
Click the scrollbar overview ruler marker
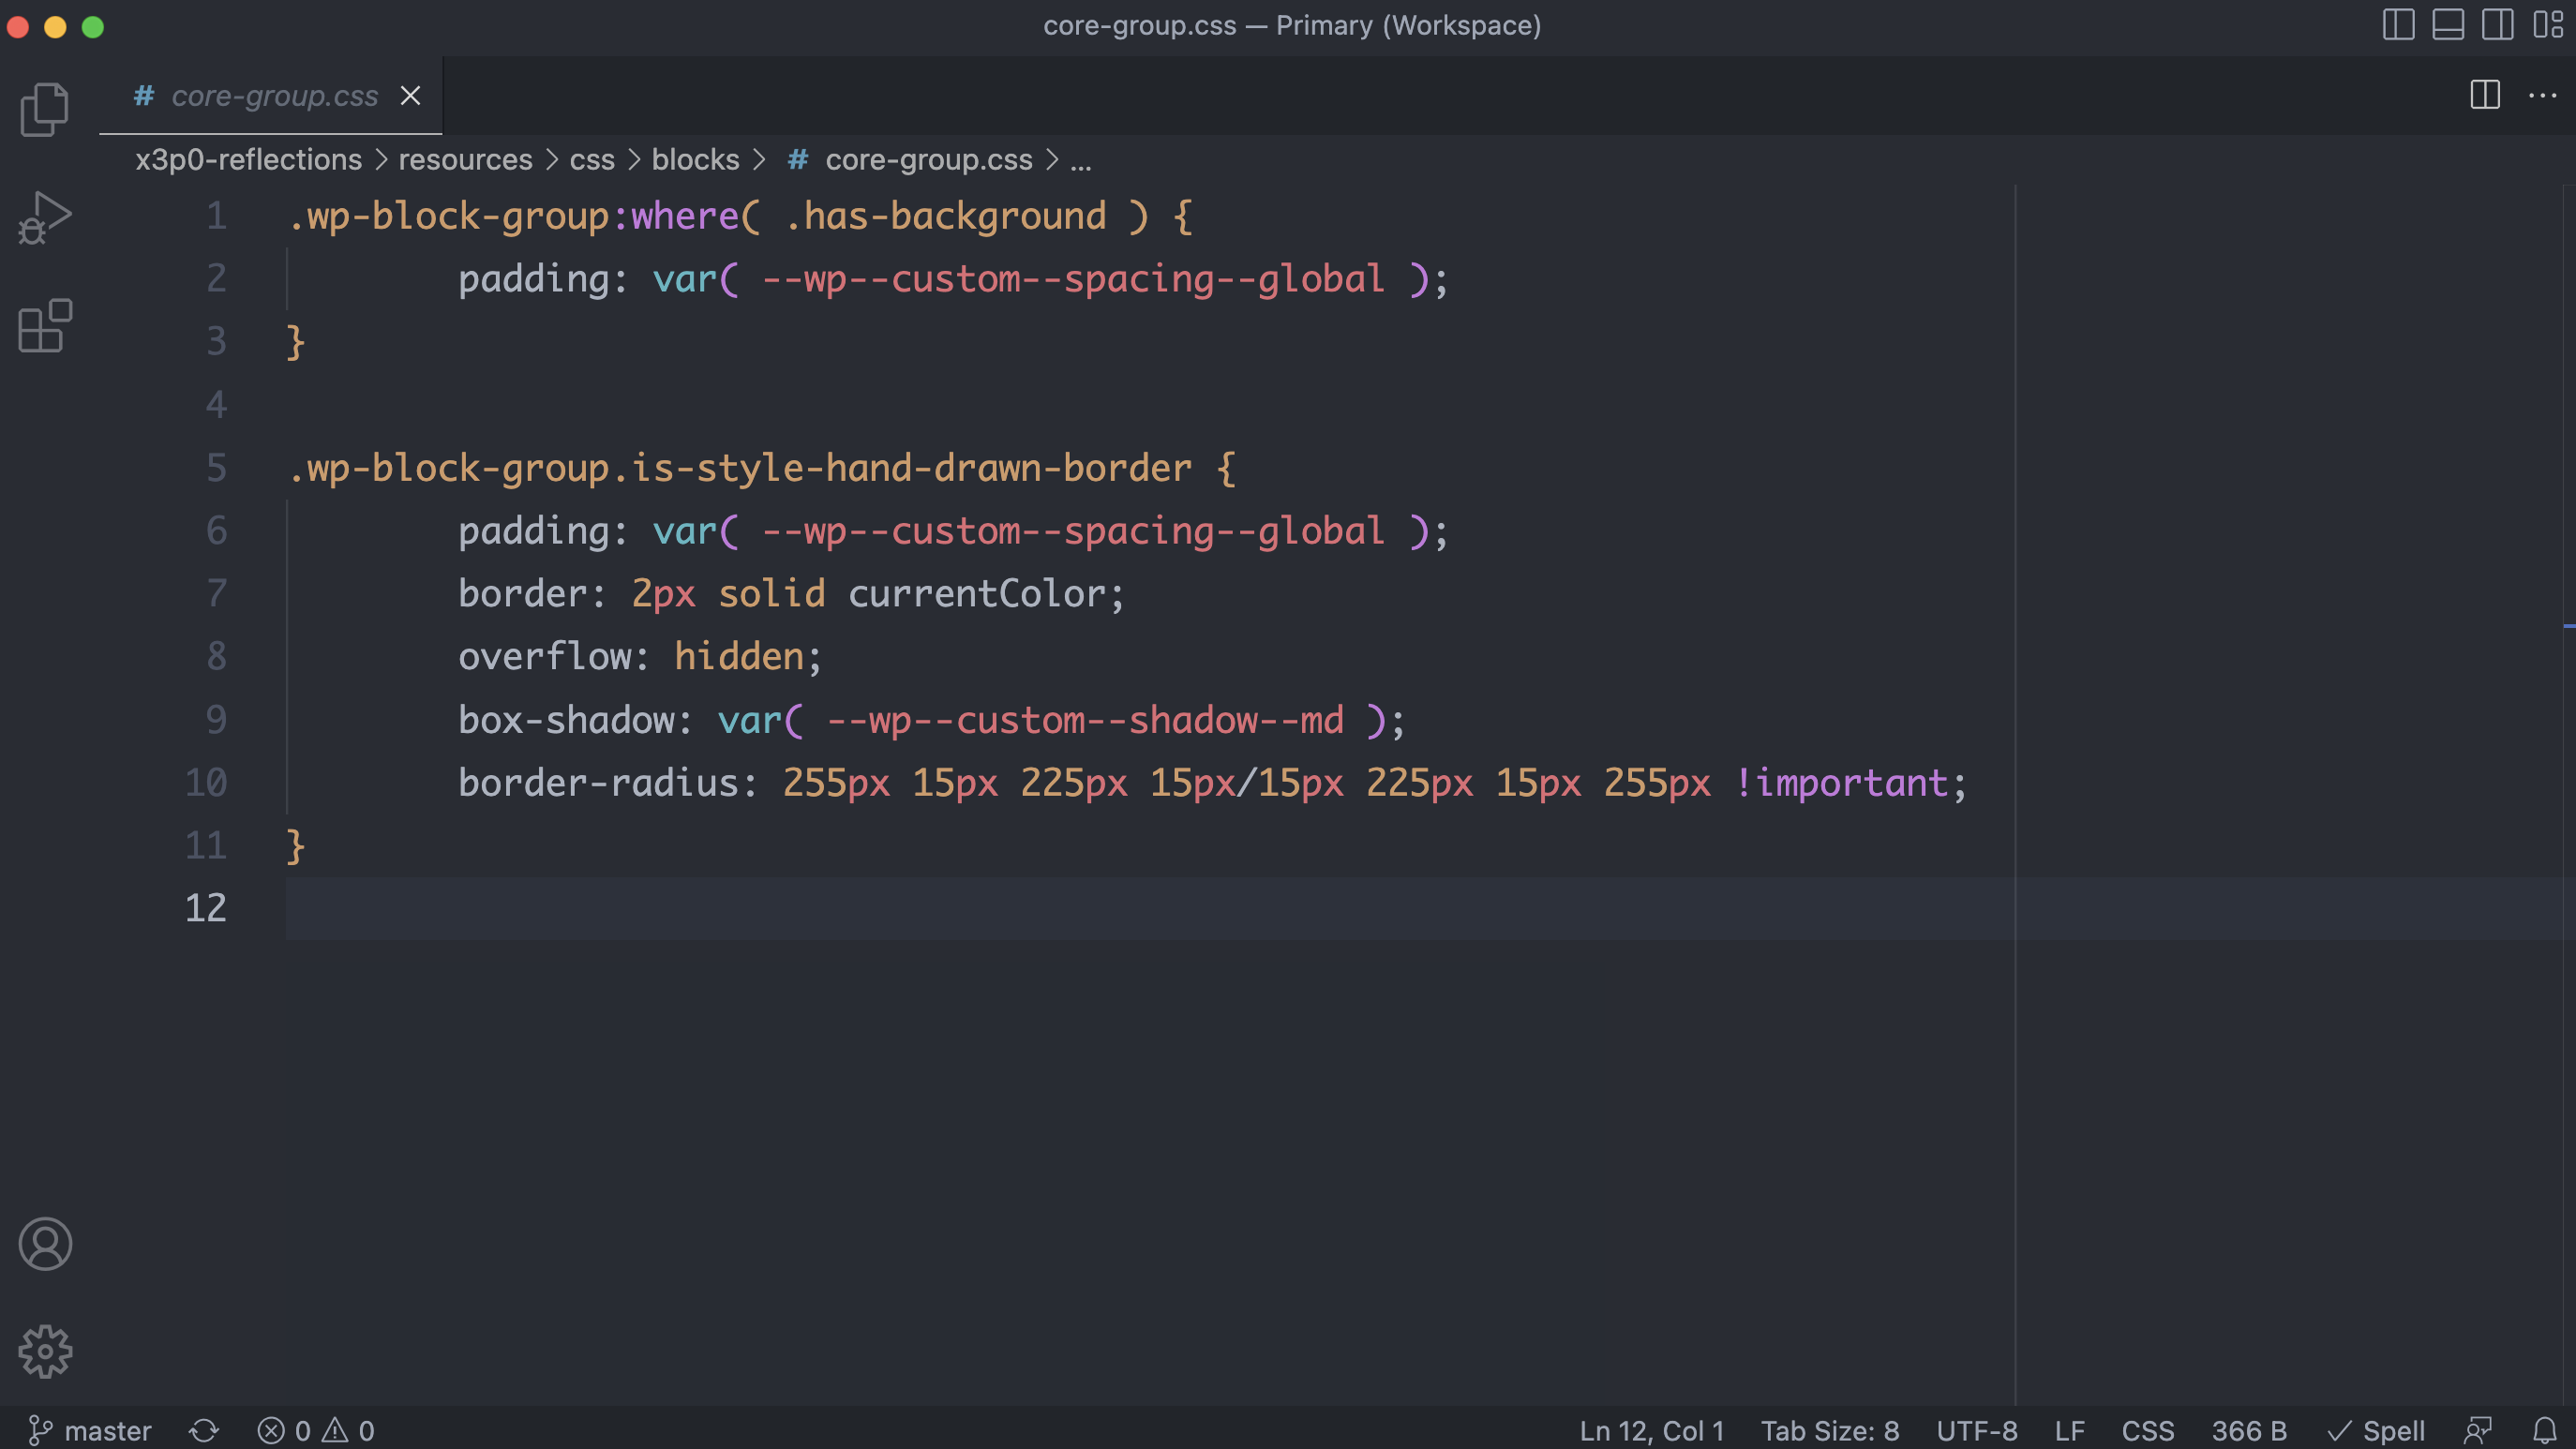[x=2569, y=626]
